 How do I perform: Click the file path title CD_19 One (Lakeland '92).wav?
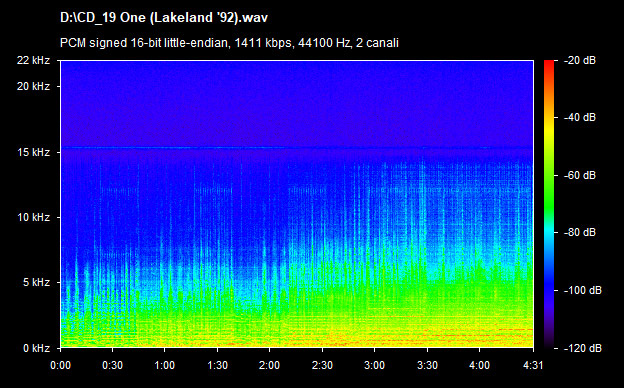[164, 18]
